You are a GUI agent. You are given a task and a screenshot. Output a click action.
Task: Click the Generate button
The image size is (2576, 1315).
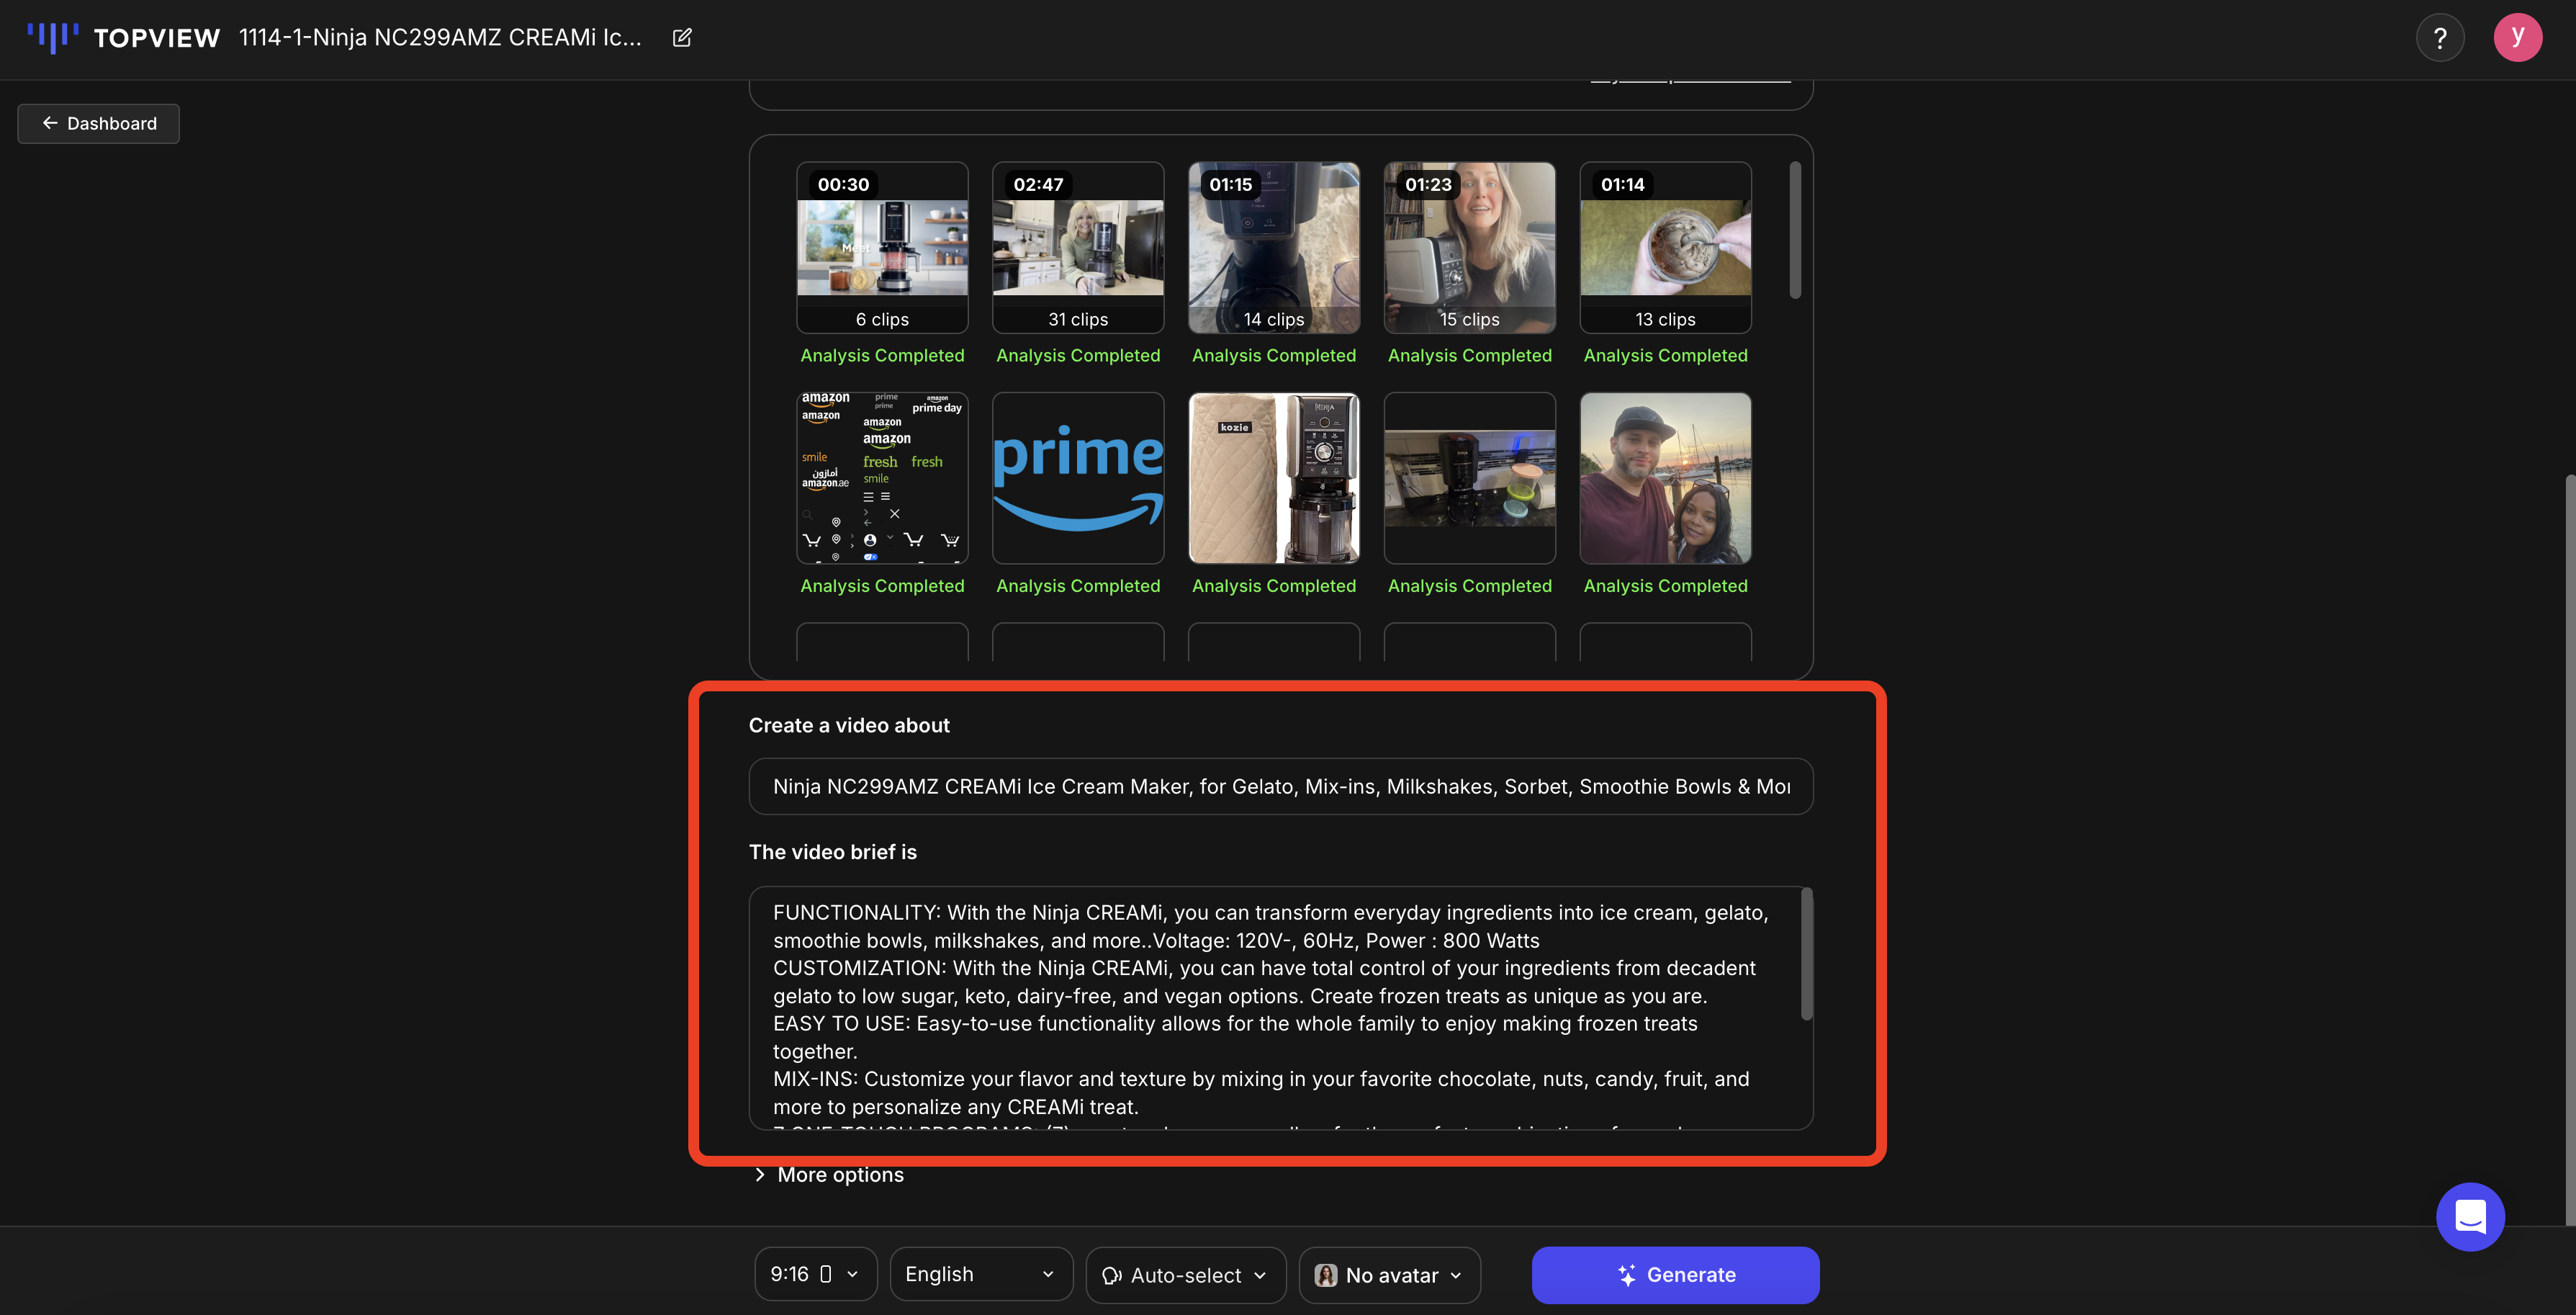pyautogui.click(x=1675, y=1274)
